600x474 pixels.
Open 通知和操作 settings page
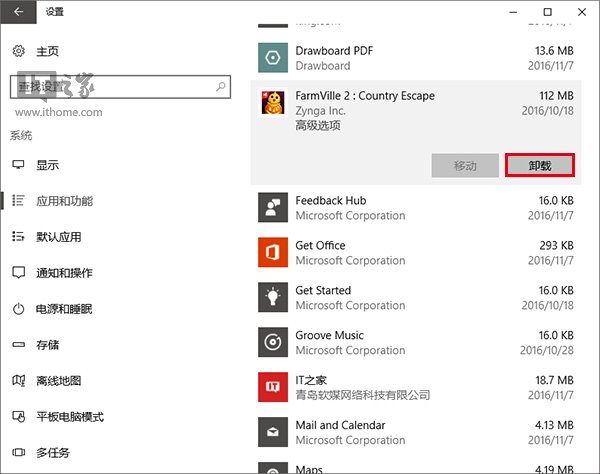[x=64, y=273]
